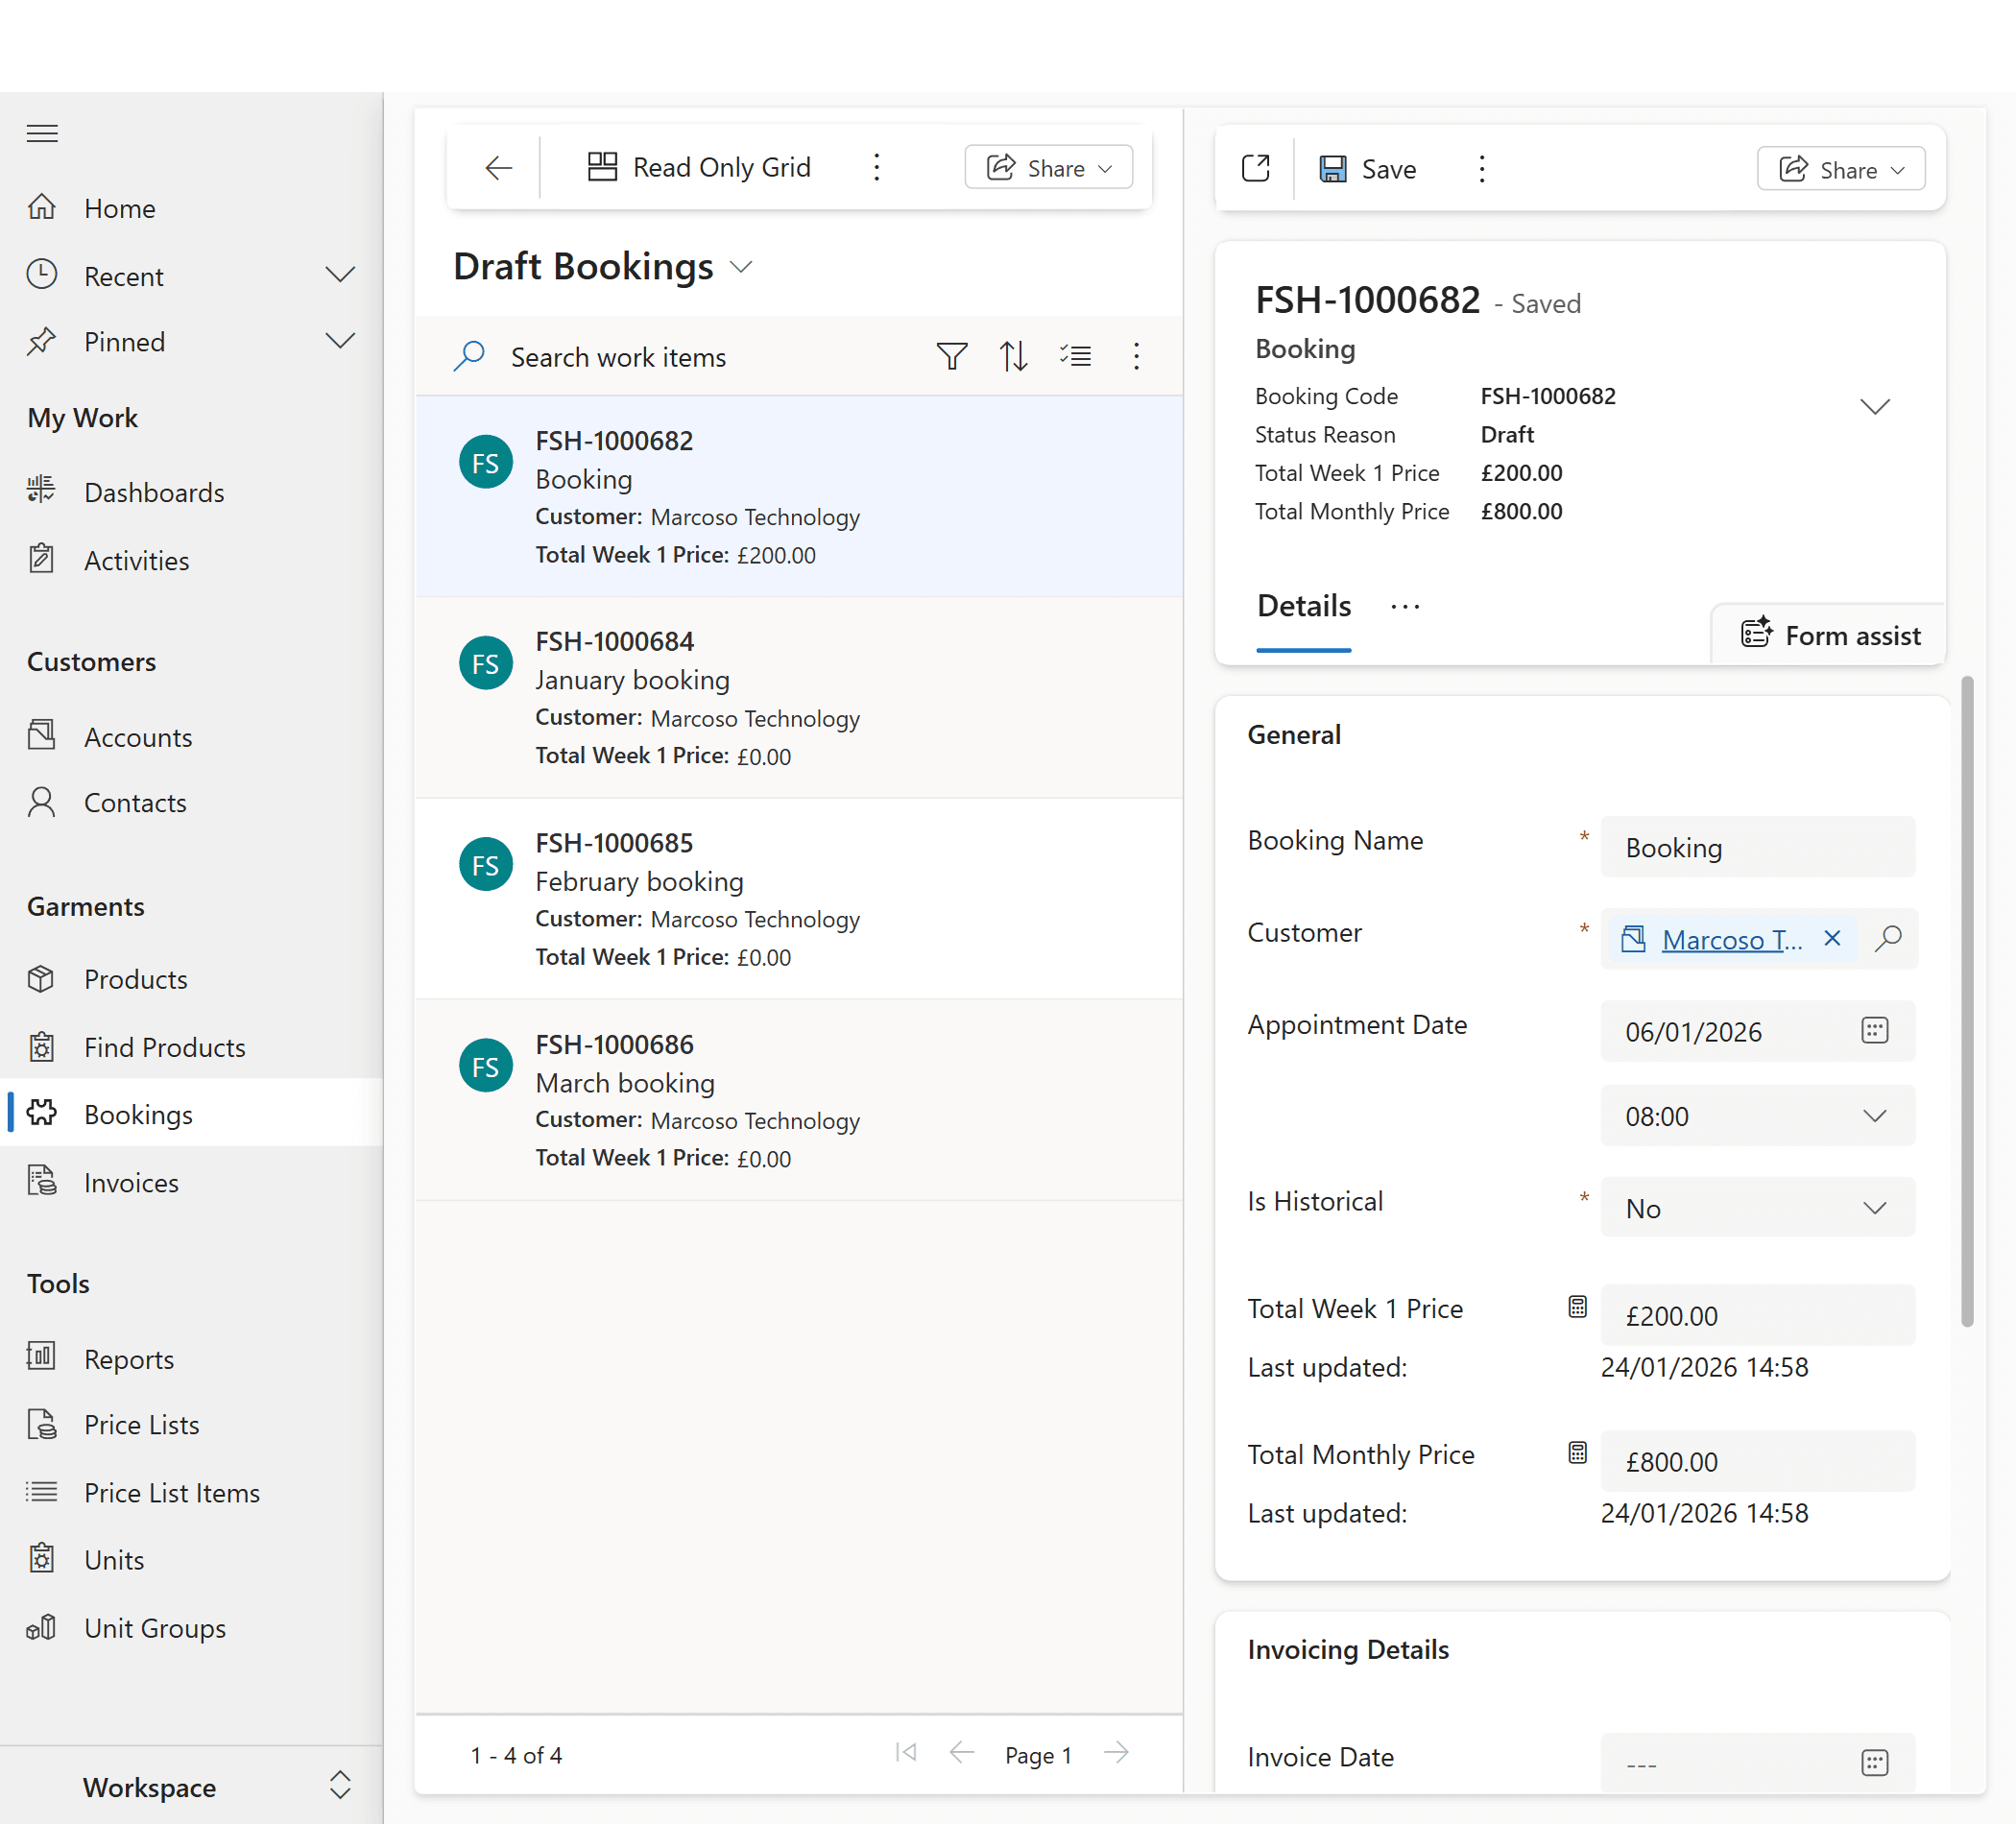2016x1824 pixels.
Task: Open record in new window icon
Action: click(x=1255, y=168)
